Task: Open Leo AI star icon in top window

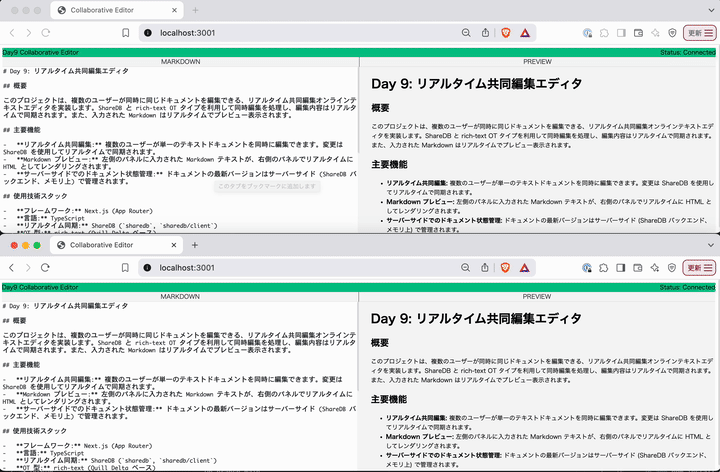Action: click(x=655, y=33)
